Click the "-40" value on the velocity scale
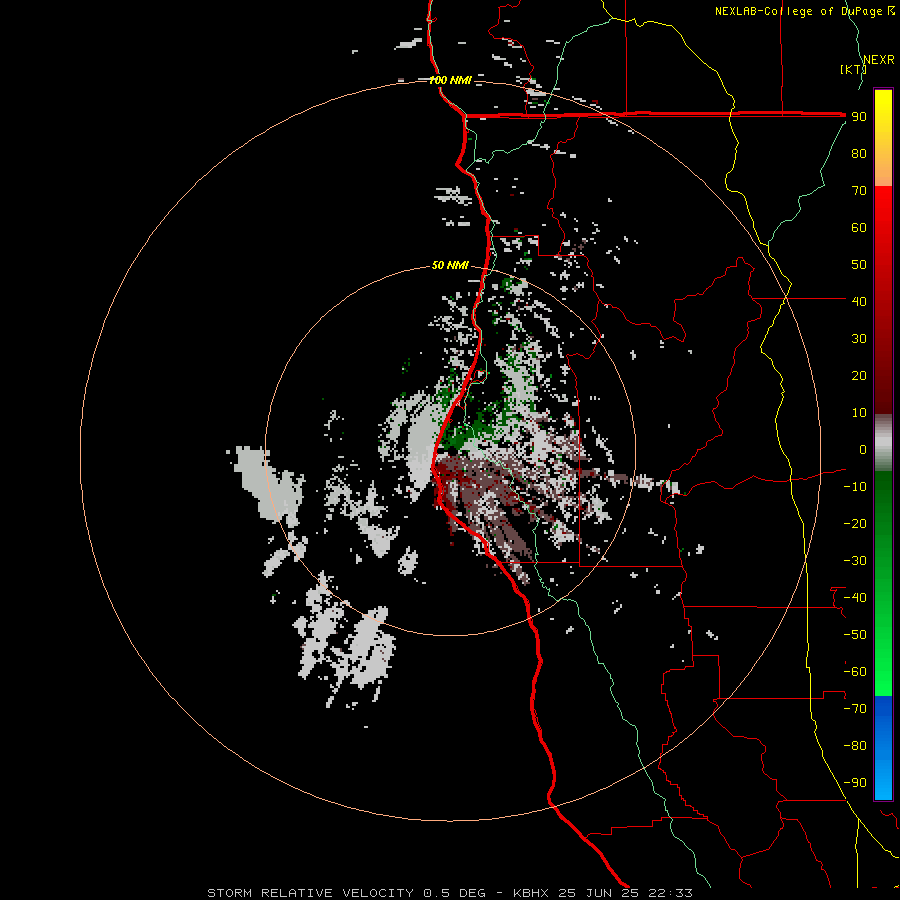Viewport: 900px width, 900px height. point(855,598)
